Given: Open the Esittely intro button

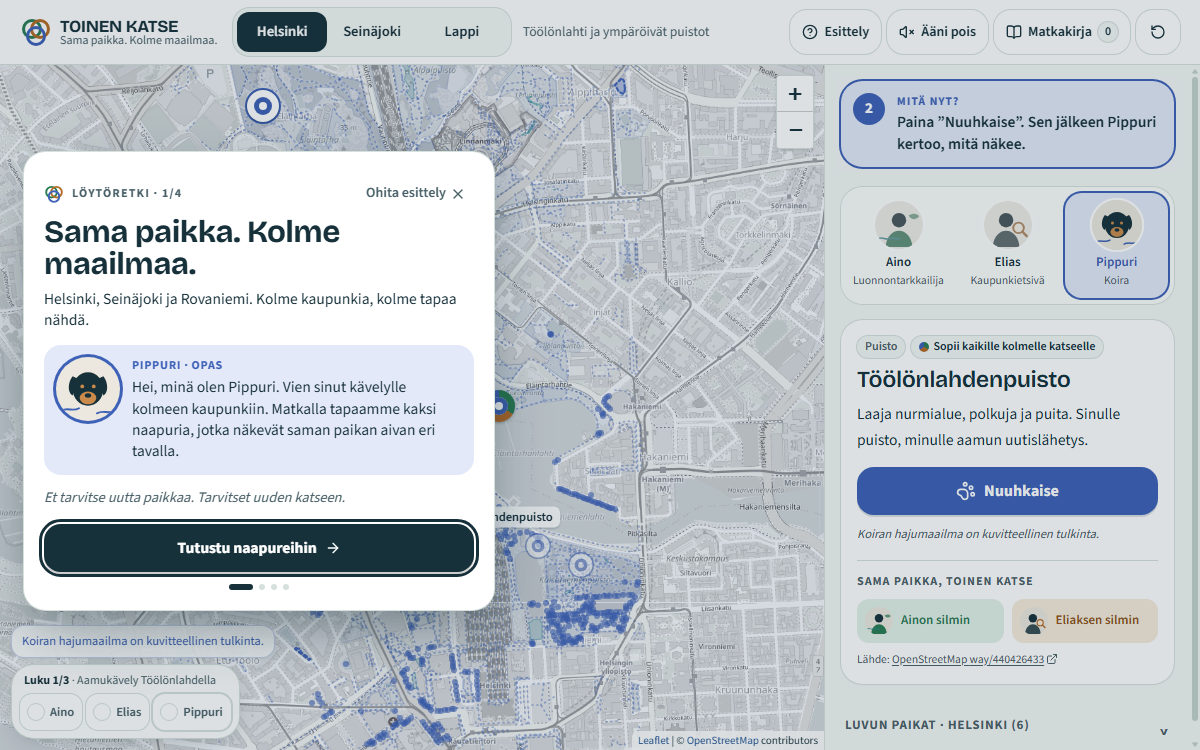Looking at the screenshot, I should (836, 32).
